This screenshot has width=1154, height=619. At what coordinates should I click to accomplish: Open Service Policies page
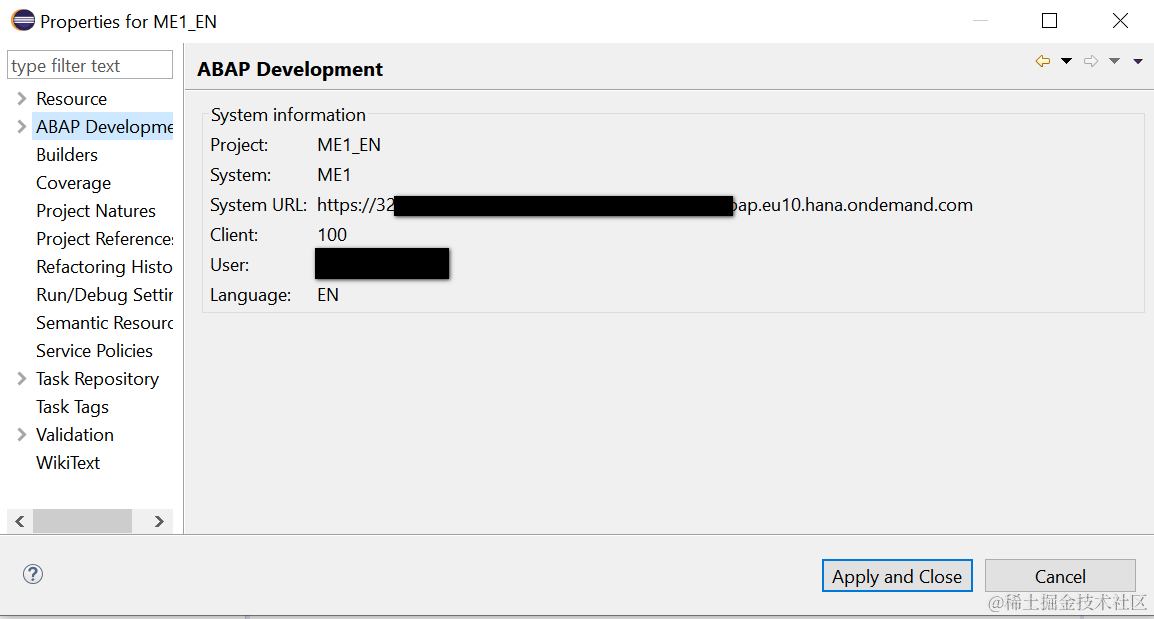tap(94, 350)
